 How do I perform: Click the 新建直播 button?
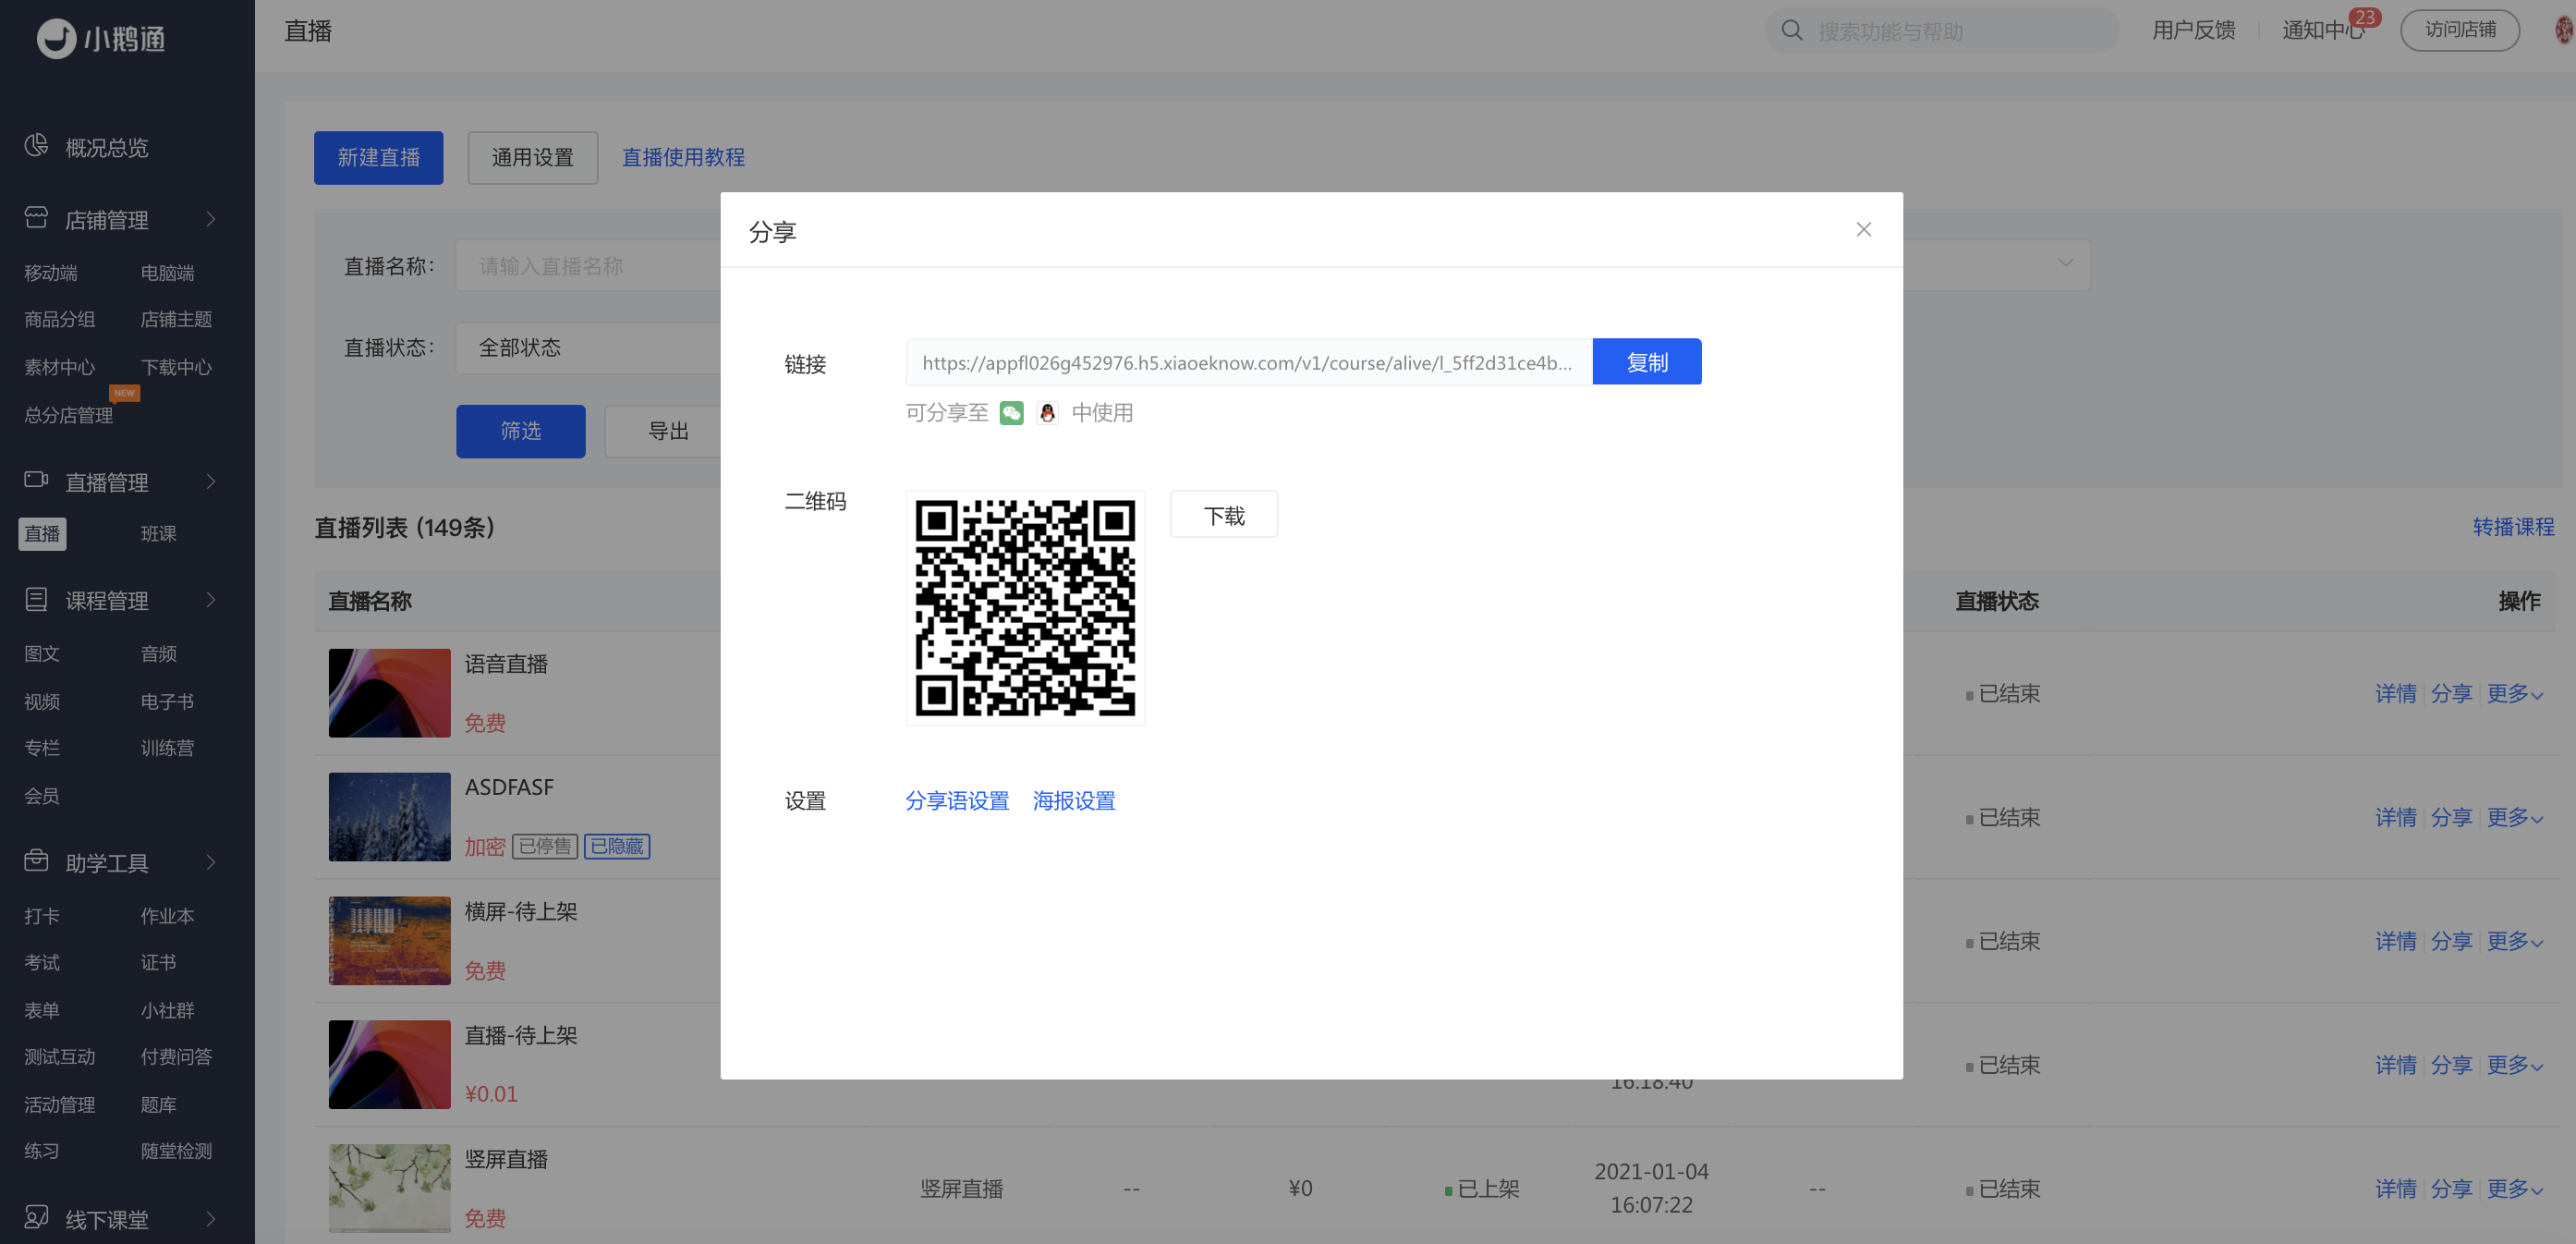pos(379,157)
